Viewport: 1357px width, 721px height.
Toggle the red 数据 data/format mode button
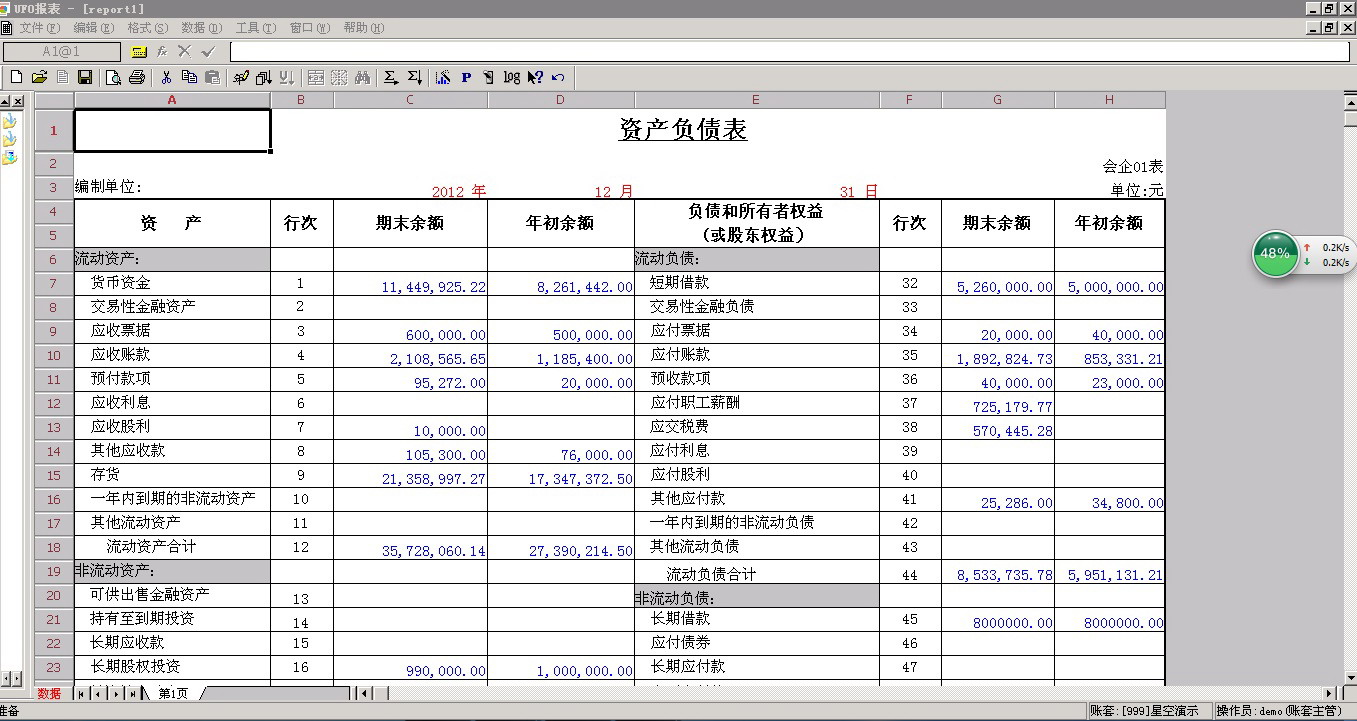pyautogui.click(x=49, y=693)
